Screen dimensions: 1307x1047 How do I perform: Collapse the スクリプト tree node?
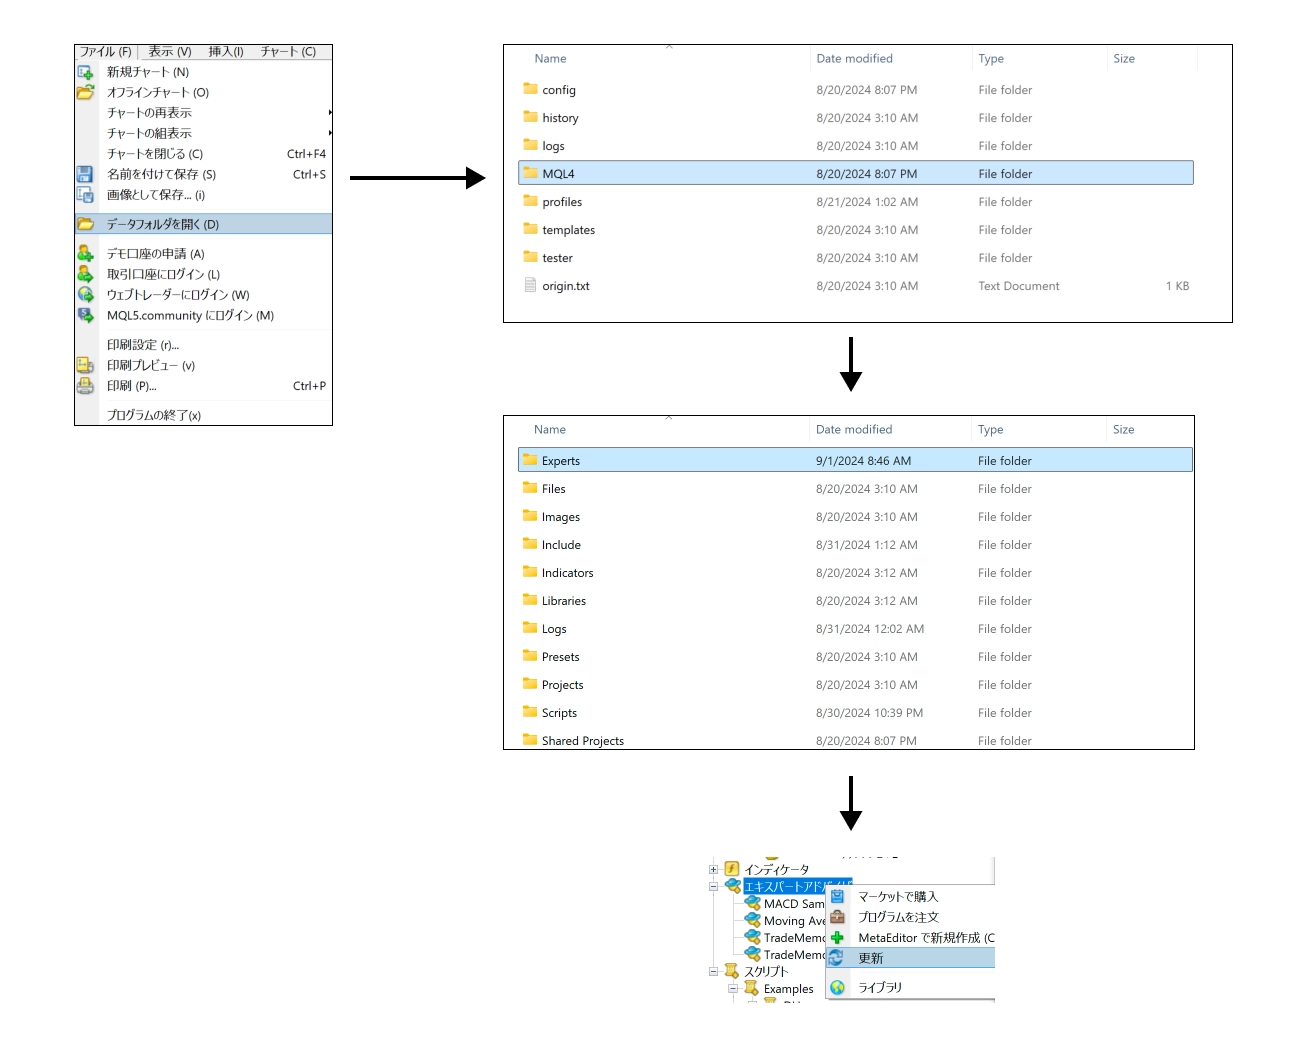tap(713, 971)
